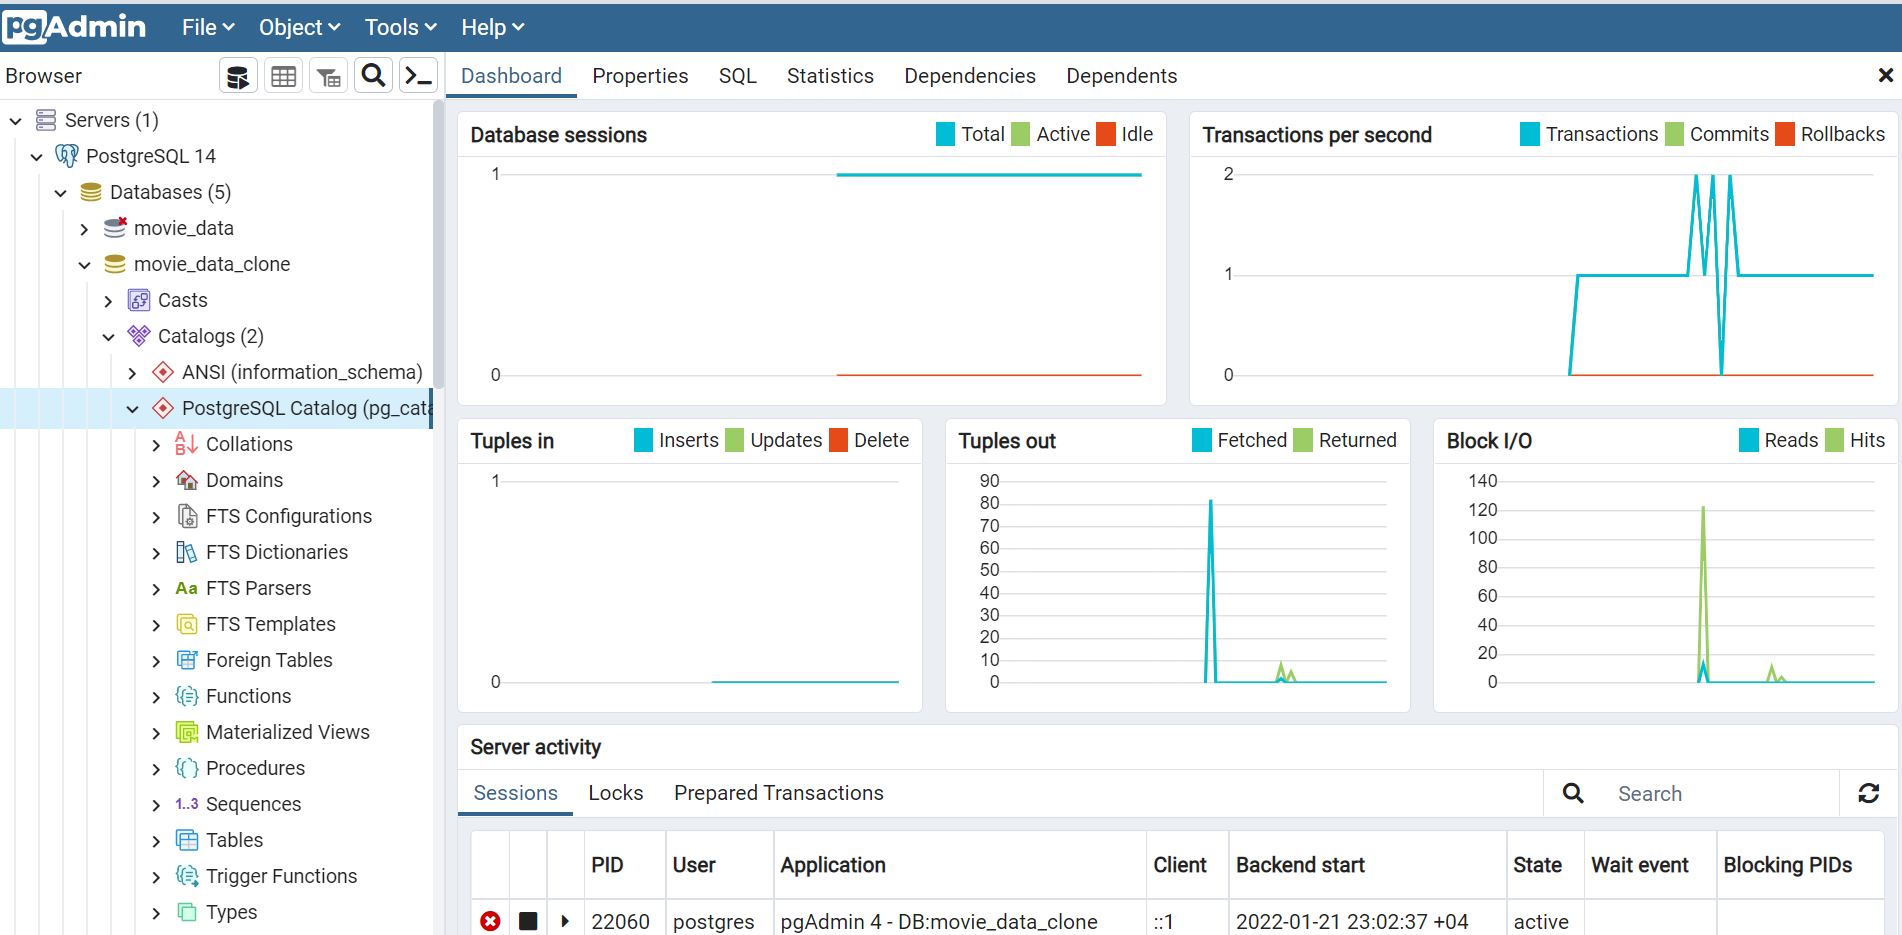Click the Collations sort icon
The width and height of the screenshot is (1902, 935).
187,444
